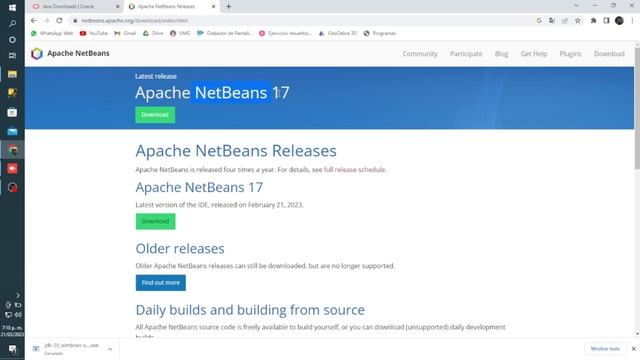Screen dimensions: 640x360
Task: Bookmark this page with the star
Action: point(578,20)
